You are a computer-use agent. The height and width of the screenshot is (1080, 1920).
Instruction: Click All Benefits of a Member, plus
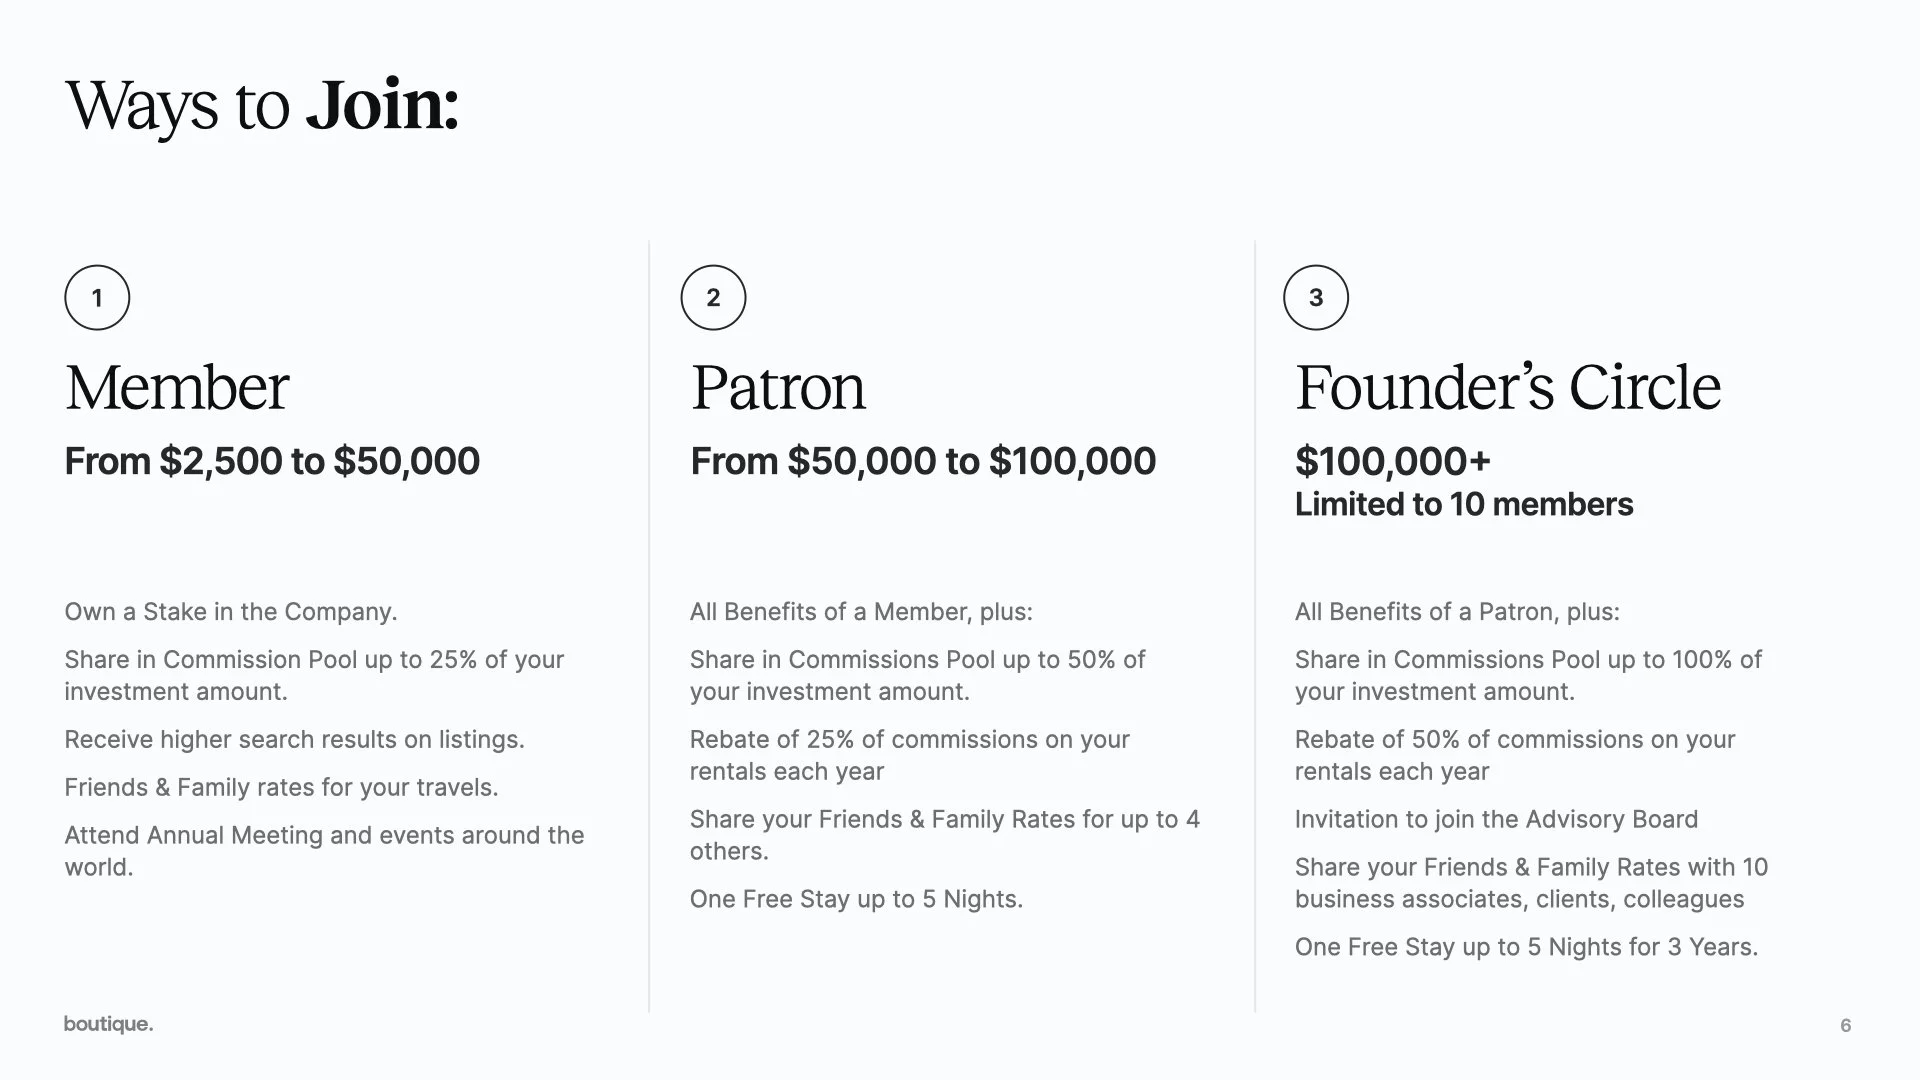tap(860, 612)
